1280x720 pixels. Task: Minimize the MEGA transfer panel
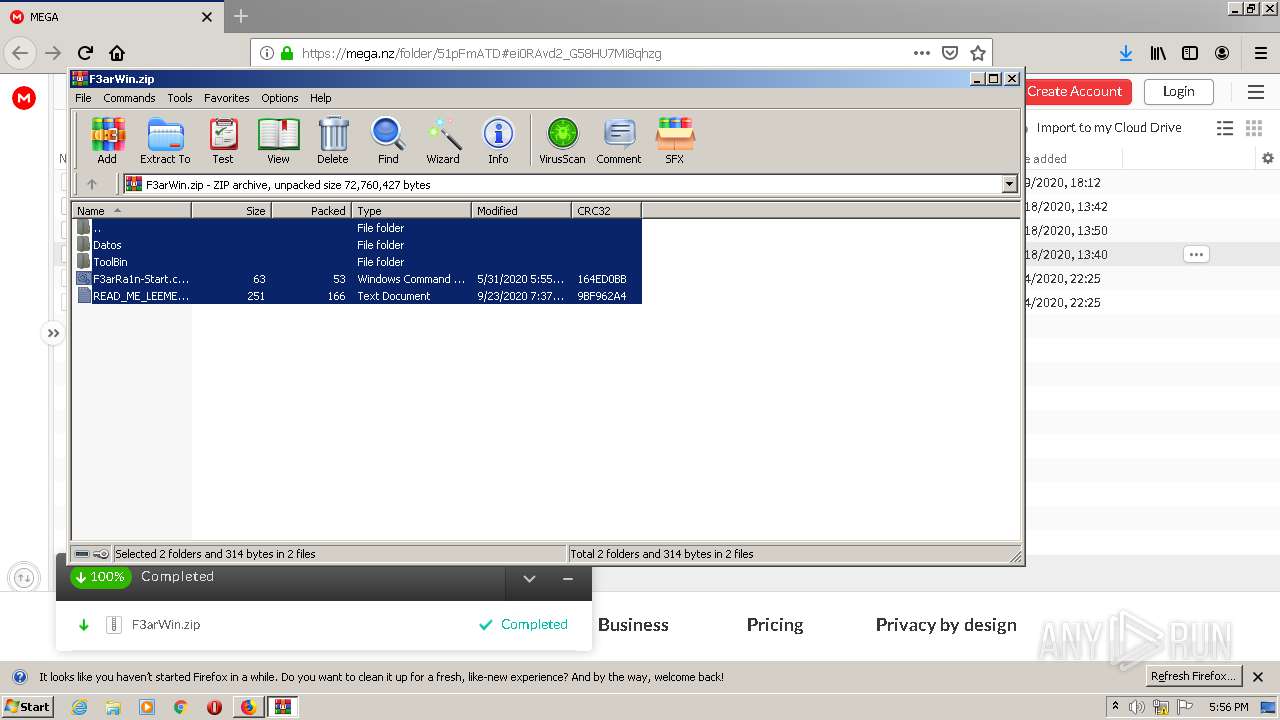(x=567, y=578)
